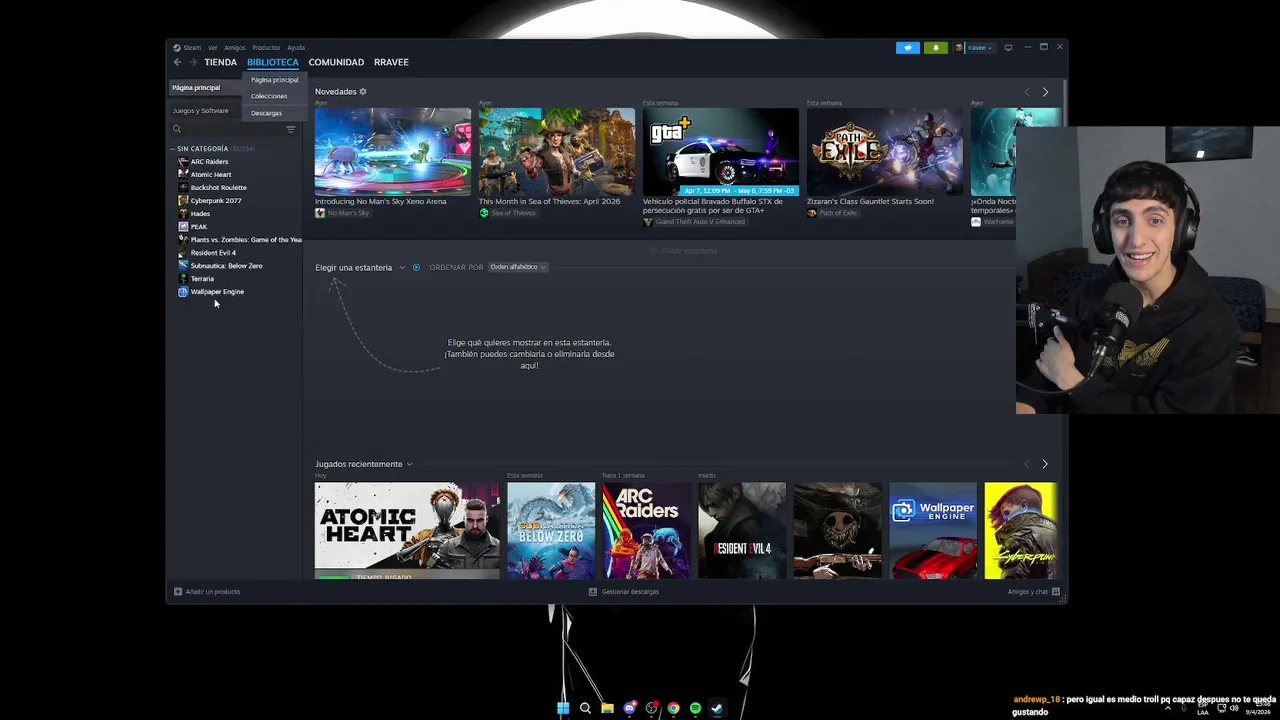
Task: Click the PEAK game icon in list
Action: [x=183, y=226]
